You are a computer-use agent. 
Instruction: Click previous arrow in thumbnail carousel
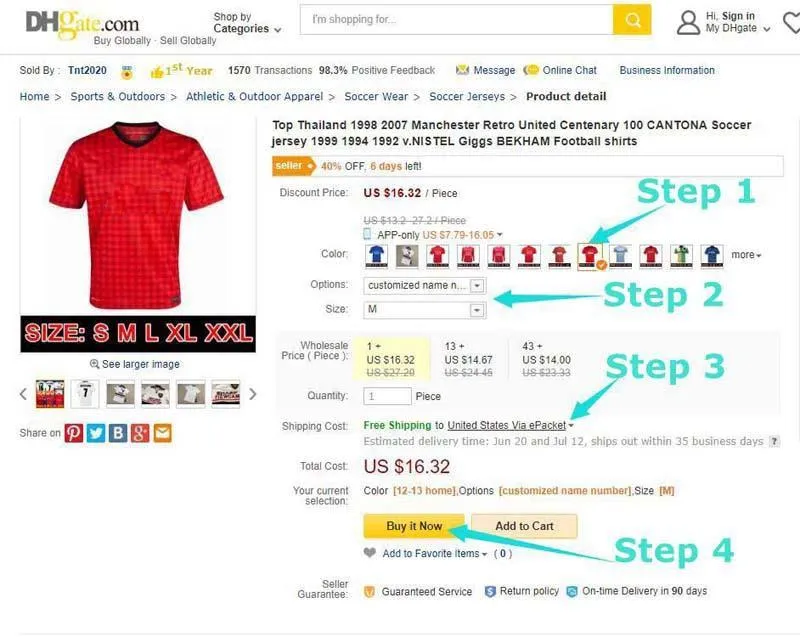pyautogui.click(x=23, y=394)
